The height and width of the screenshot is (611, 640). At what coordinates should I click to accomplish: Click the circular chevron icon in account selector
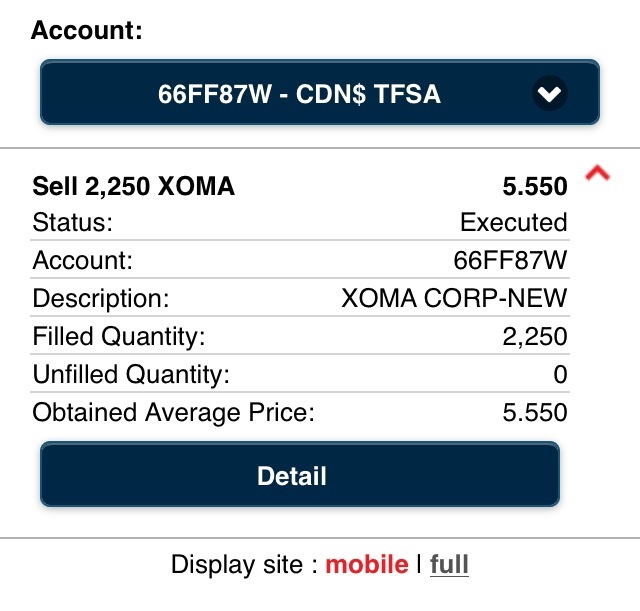click(x=550, y=95)
